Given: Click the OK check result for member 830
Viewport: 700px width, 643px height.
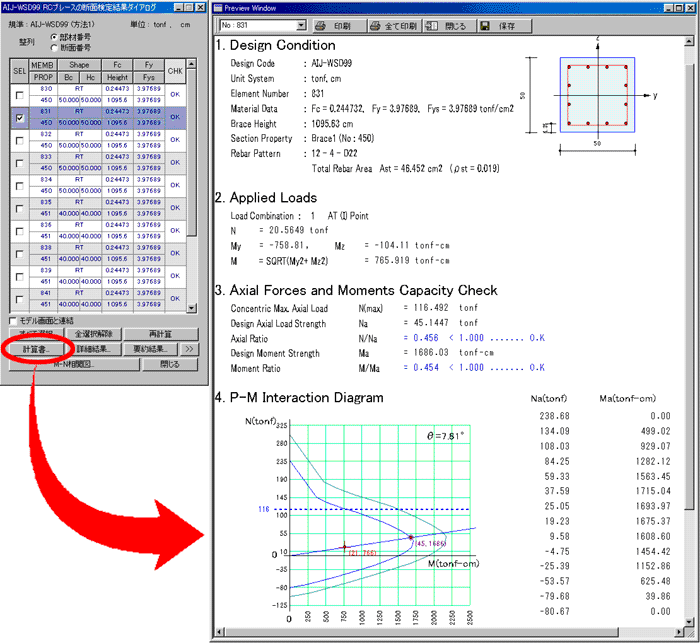Looking at the screenshot, I should point(175,95).
